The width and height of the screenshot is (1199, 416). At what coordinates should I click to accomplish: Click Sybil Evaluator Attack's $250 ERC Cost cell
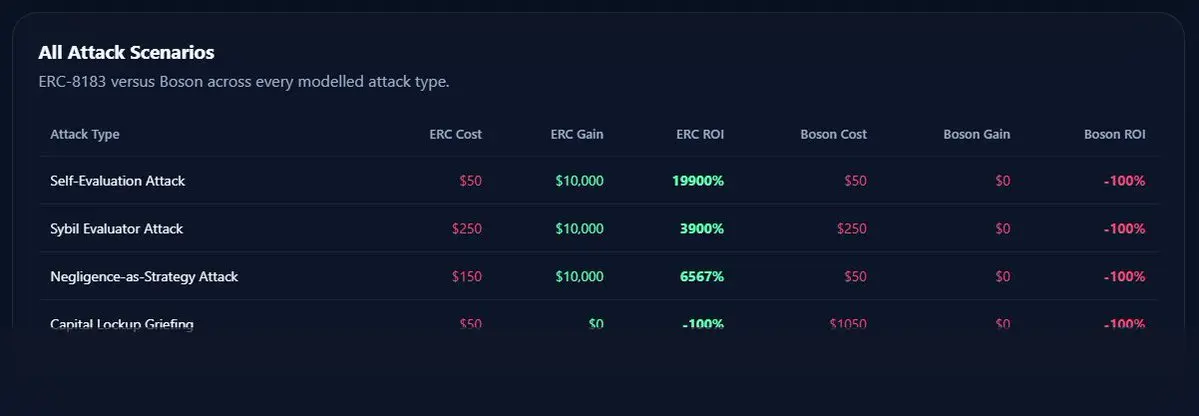467,229
